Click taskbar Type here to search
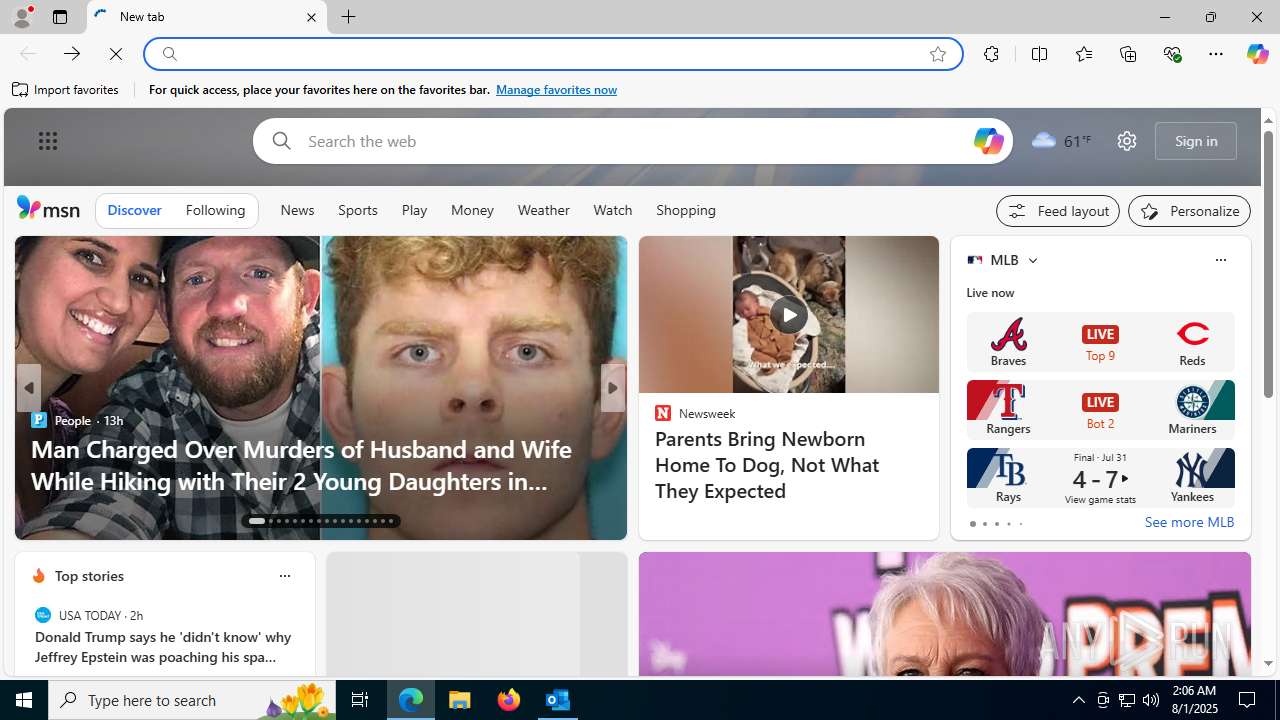This screenshot has height=720, width=1280. (193, 700)
